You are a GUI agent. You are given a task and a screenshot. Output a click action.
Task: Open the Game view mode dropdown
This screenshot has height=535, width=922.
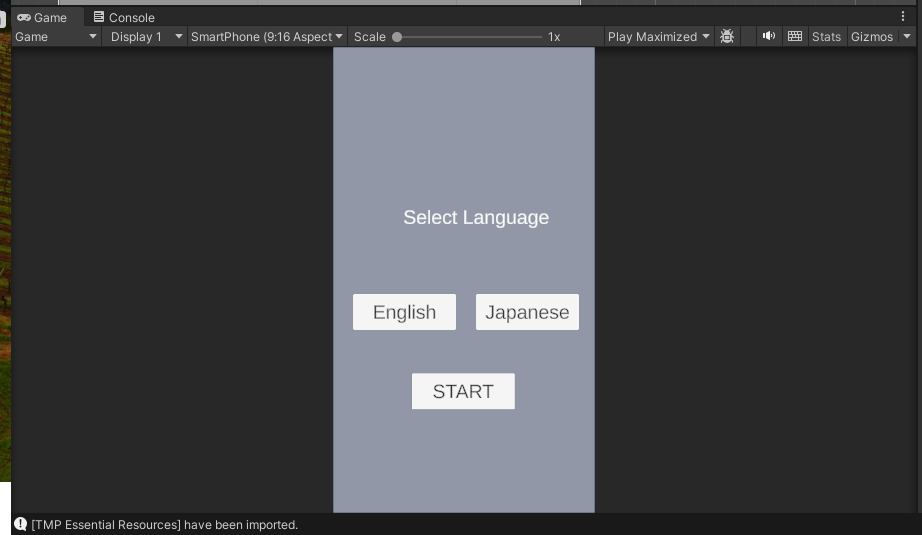56,36
